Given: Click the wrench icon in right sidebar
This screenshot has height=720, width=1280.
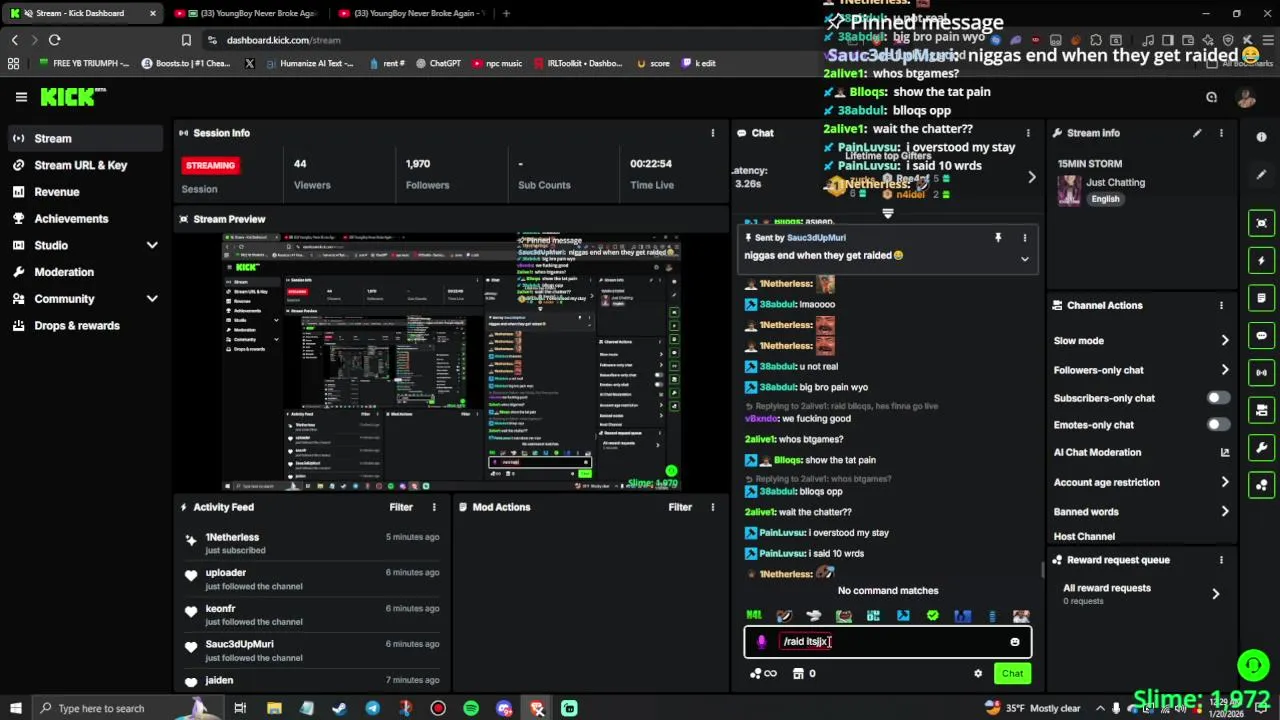Looking at the screenshot, I should 1261,447.
